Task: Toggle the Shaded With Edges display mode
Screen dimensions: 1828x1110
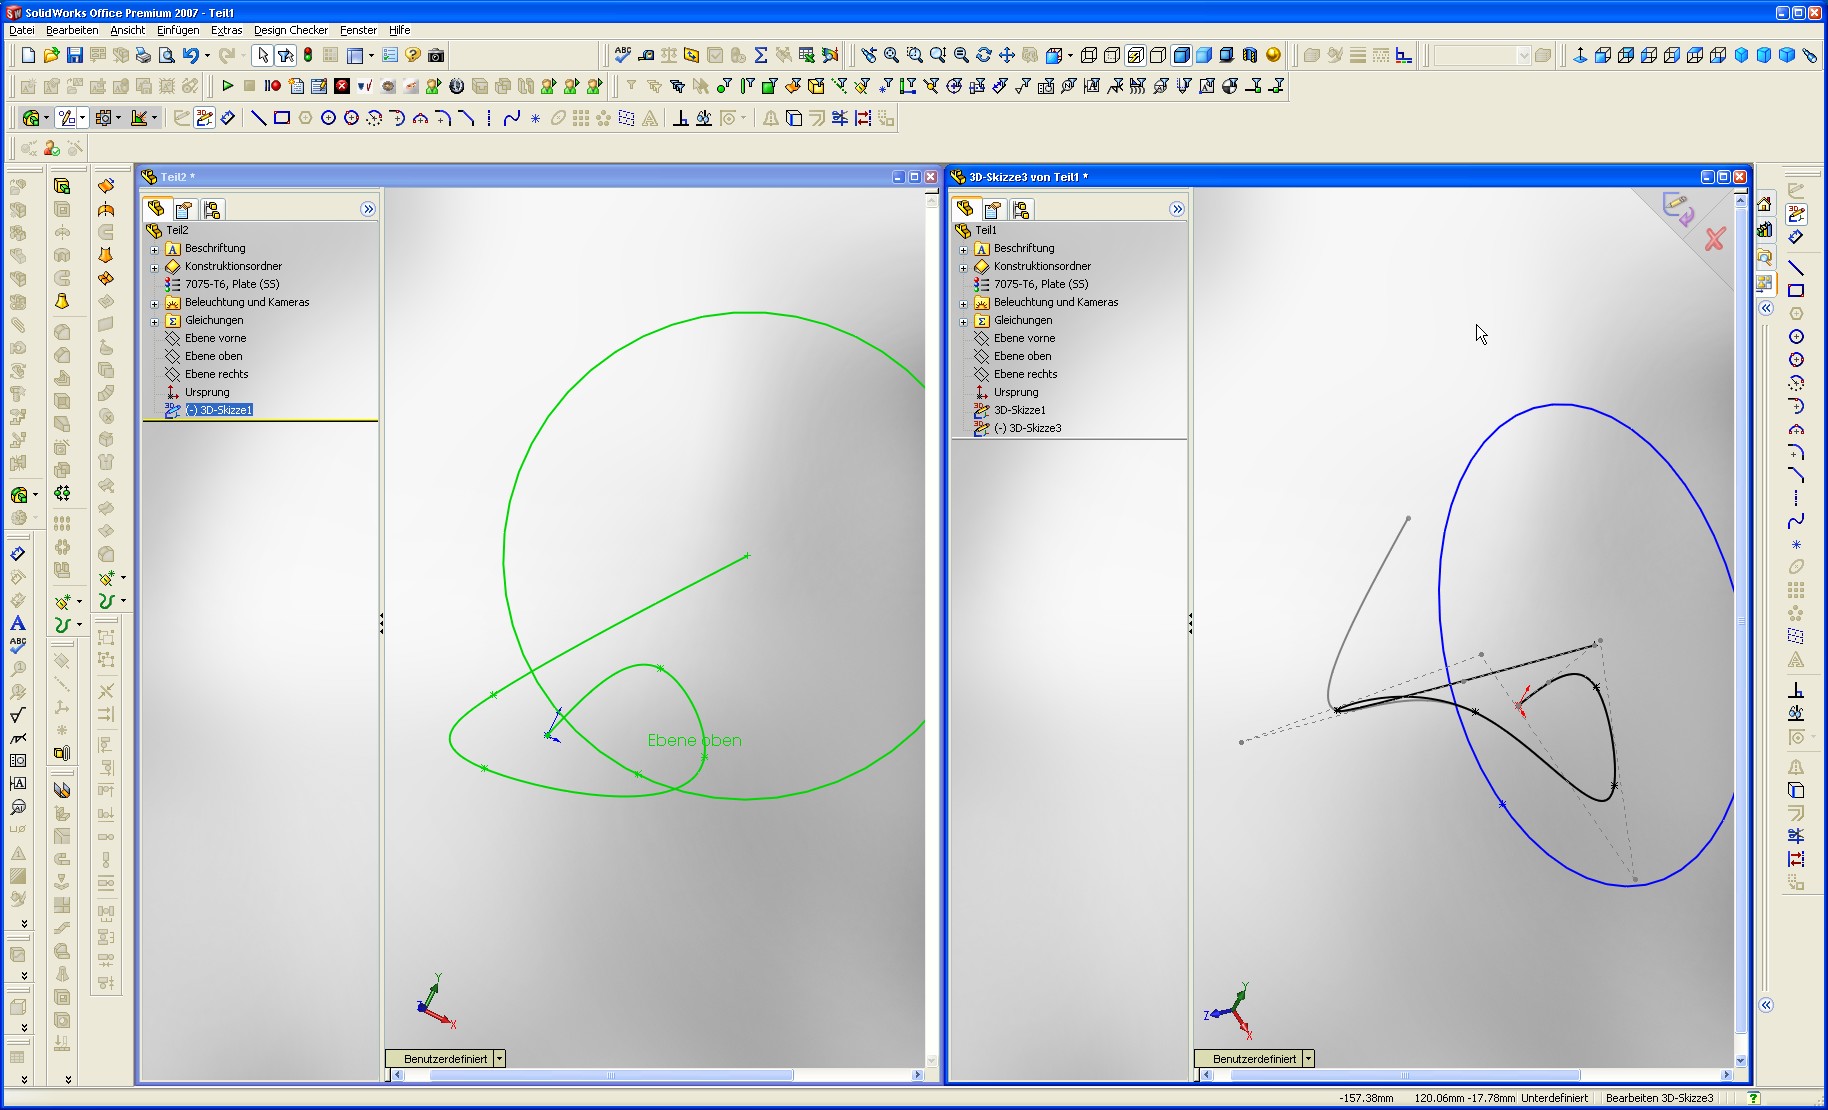Action: (x=1181, y=56)
